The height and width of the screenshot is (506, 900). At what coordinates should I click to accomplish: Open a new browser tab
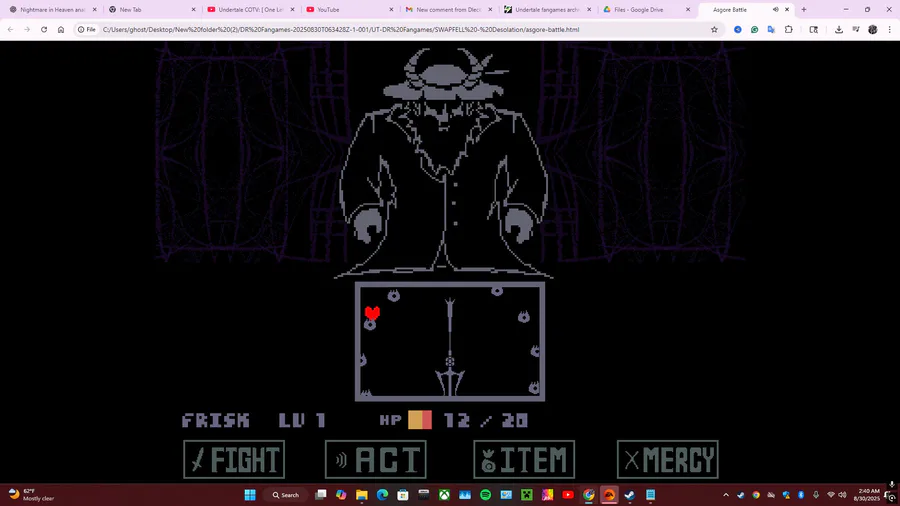[804, 10]
